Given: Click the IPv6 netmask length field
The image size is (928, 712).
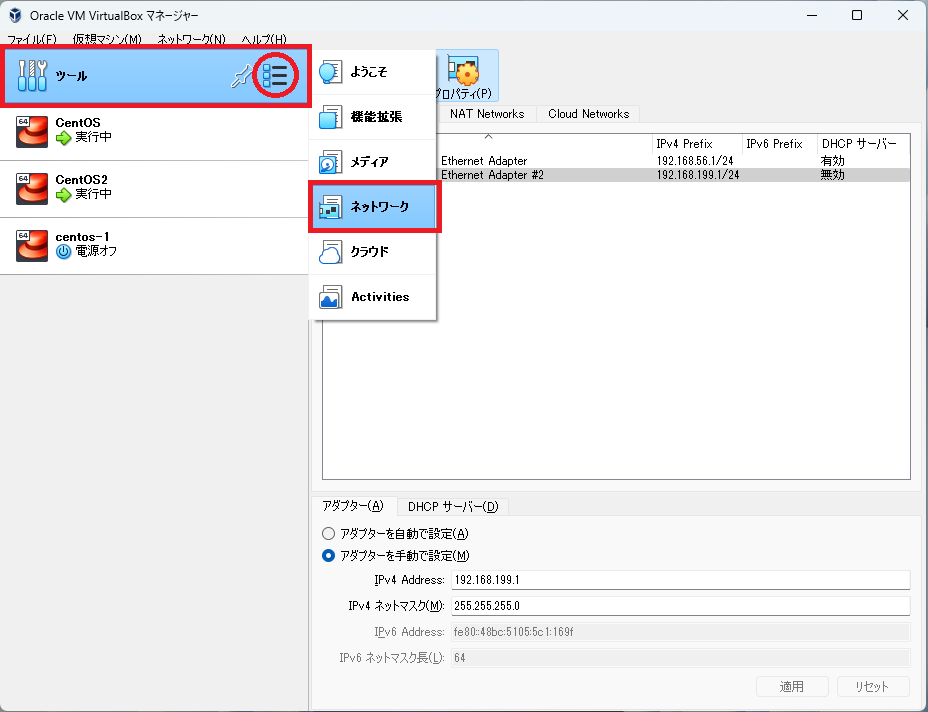Looking at the screenshot, I should 681,658.
